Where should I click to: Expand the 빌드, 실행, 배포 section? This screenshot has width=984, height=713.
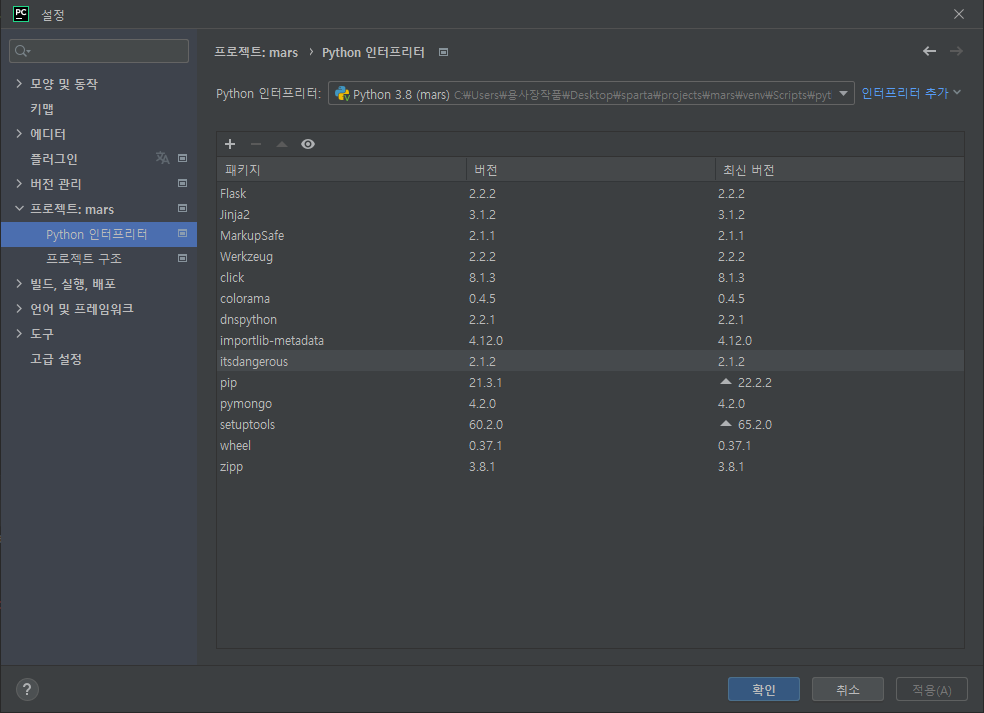click(19, 284)
